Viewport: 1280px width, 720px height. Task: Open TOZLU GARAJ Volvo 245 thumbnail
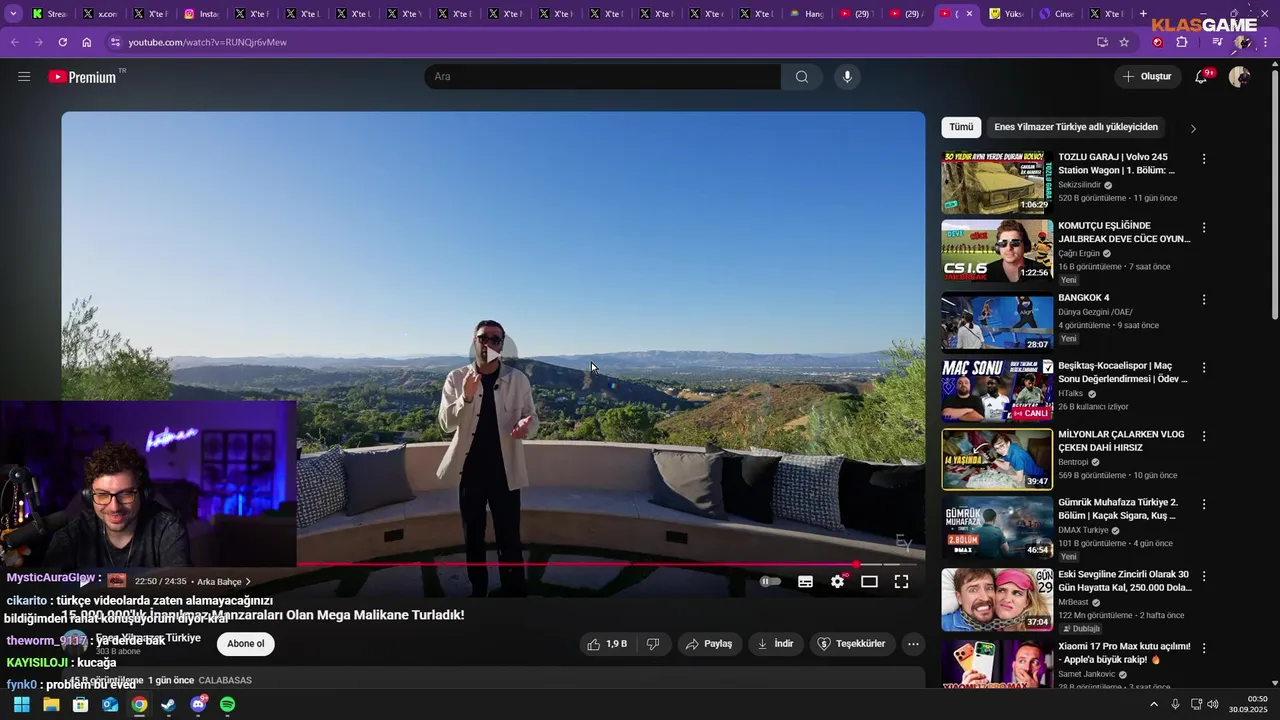pyautogui.click(x=997, y=182)
